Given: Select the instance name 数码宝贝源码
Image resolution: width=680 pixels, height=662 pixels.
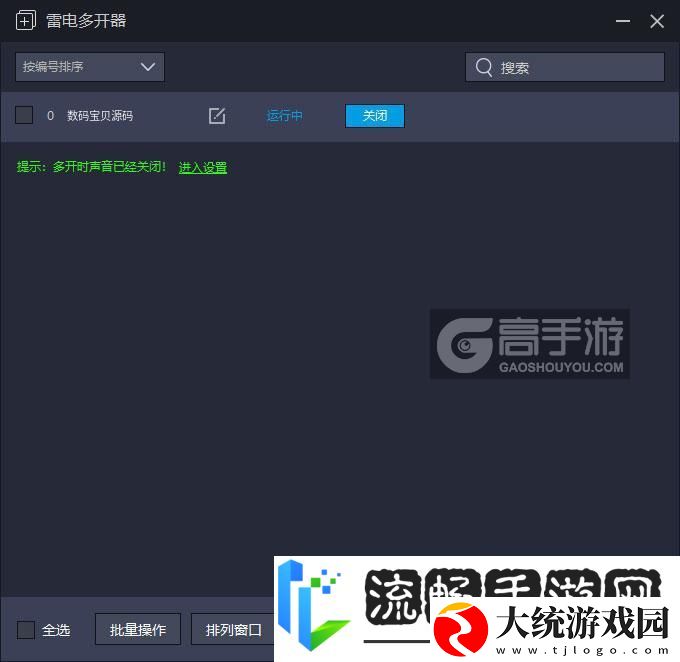Looking at the screenshot, I should coord(100,116).
